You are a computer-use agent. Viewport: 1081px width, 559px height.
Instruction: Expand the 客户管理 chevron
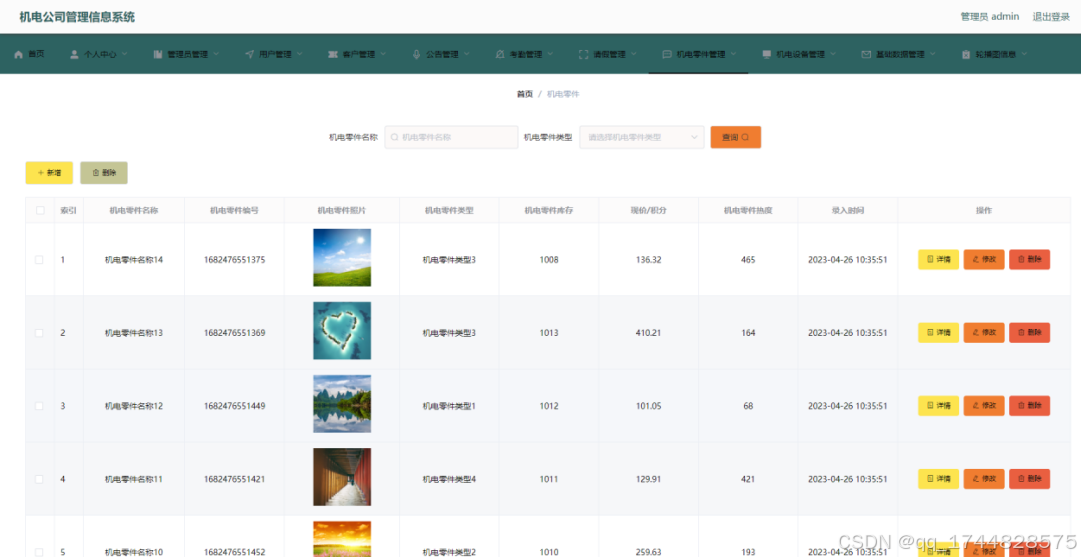[x=383, y=54]
